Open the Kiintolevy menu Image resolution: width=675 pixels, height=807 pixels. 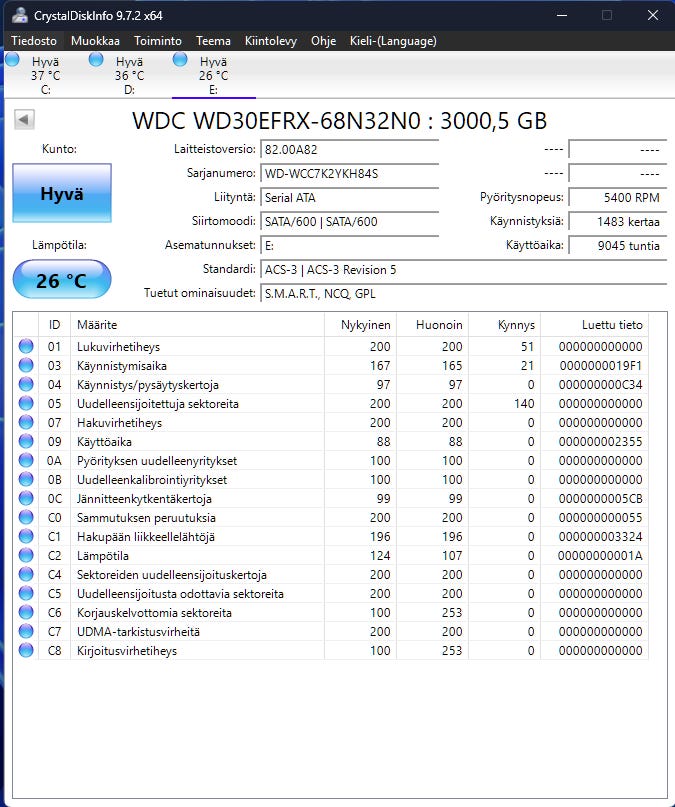tap(271, 41)
